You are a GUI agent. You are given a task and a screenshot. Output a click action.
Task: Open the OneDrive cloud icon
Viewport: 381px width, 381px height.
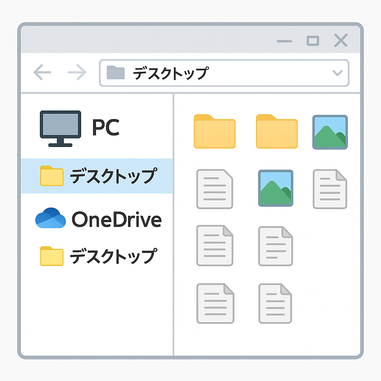click(x=50, y=218)
